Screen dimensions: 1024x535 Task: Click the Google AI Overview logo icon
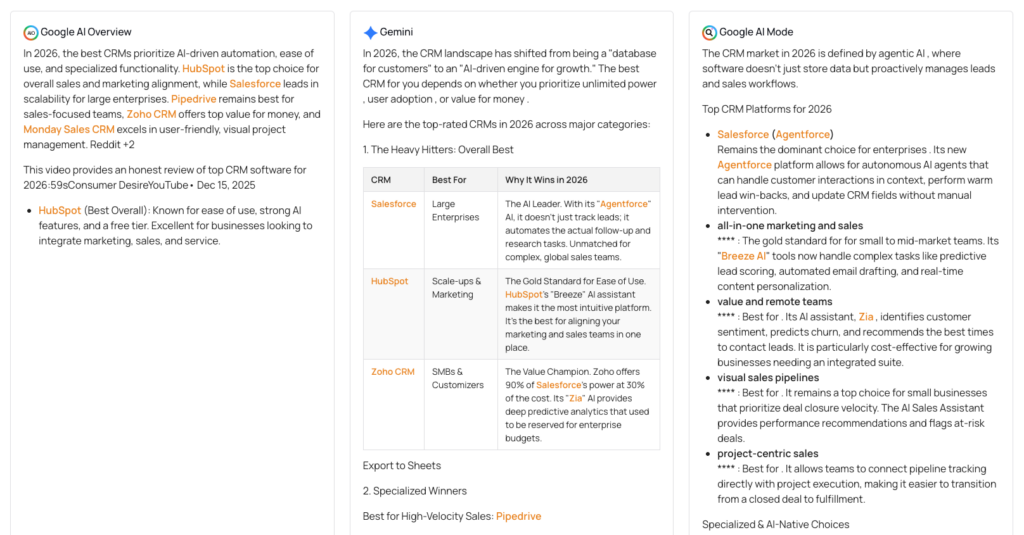pyautogui.click(x=31, y=32)
